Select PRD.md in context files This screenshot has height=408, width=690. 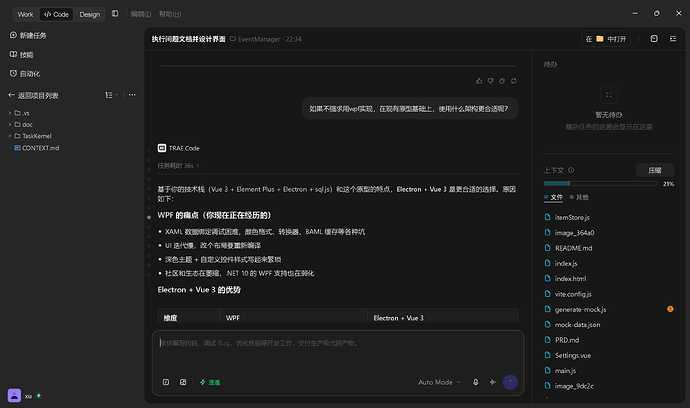coord(567,340)
